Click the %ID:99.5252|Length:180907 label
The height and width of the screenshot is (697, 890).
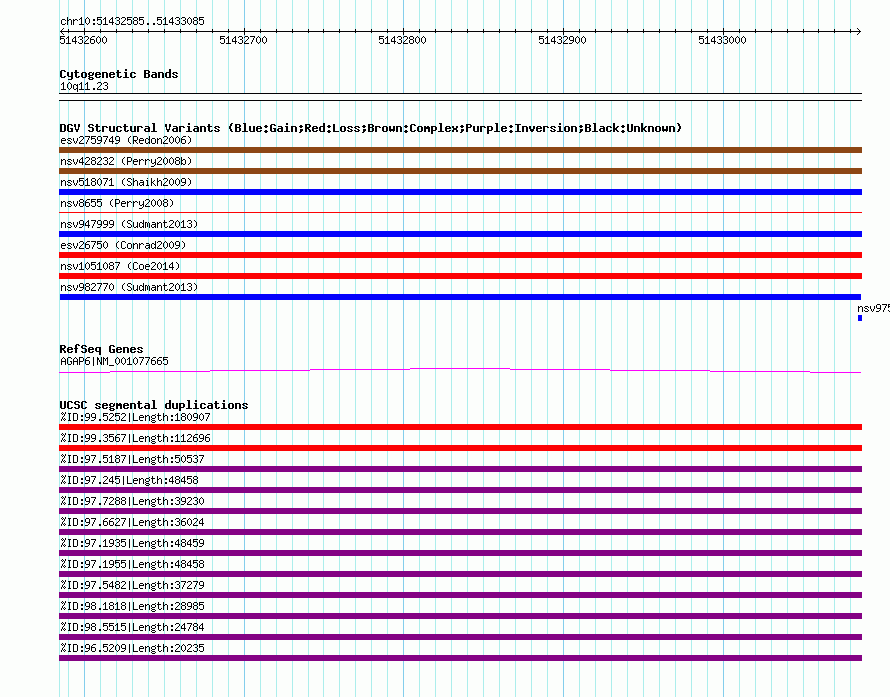[135, 417]
